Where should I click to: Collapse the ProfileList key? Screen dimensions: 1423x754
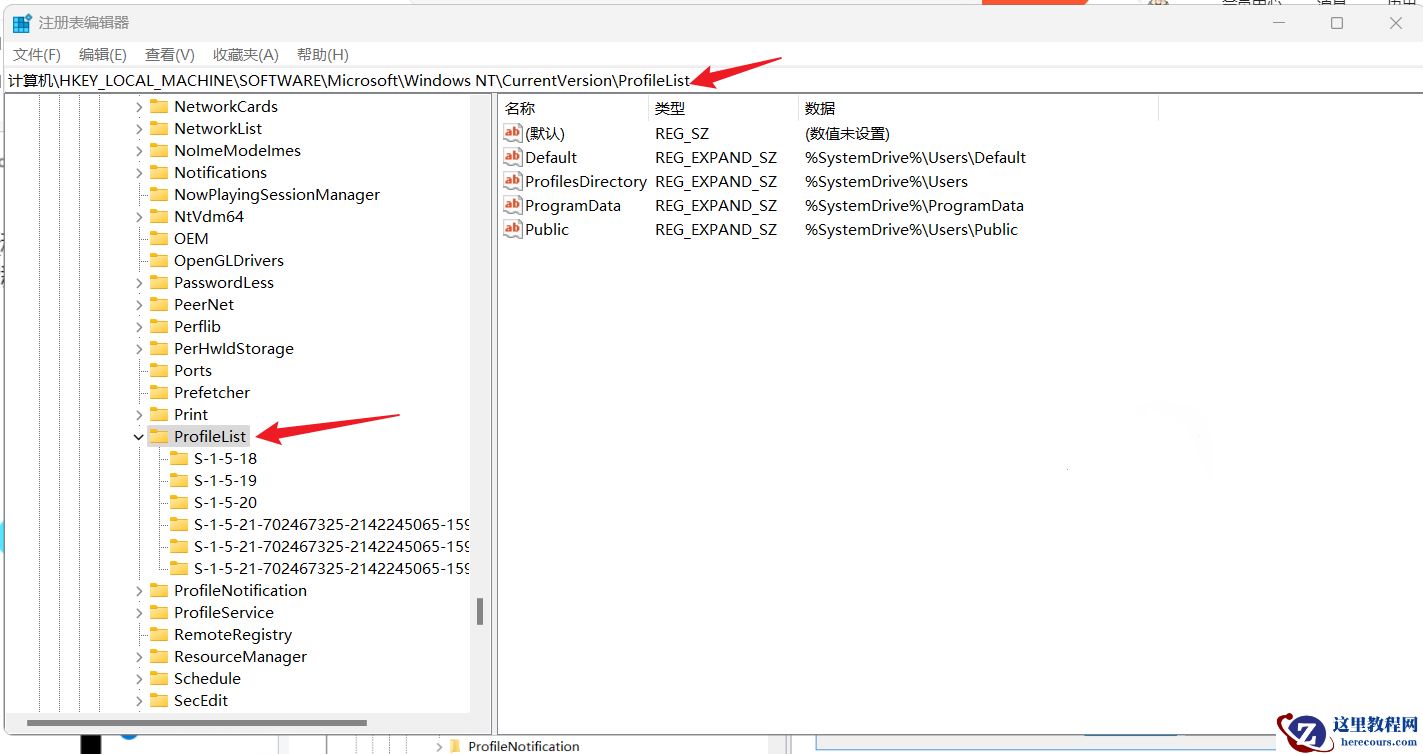coord(138,436)
